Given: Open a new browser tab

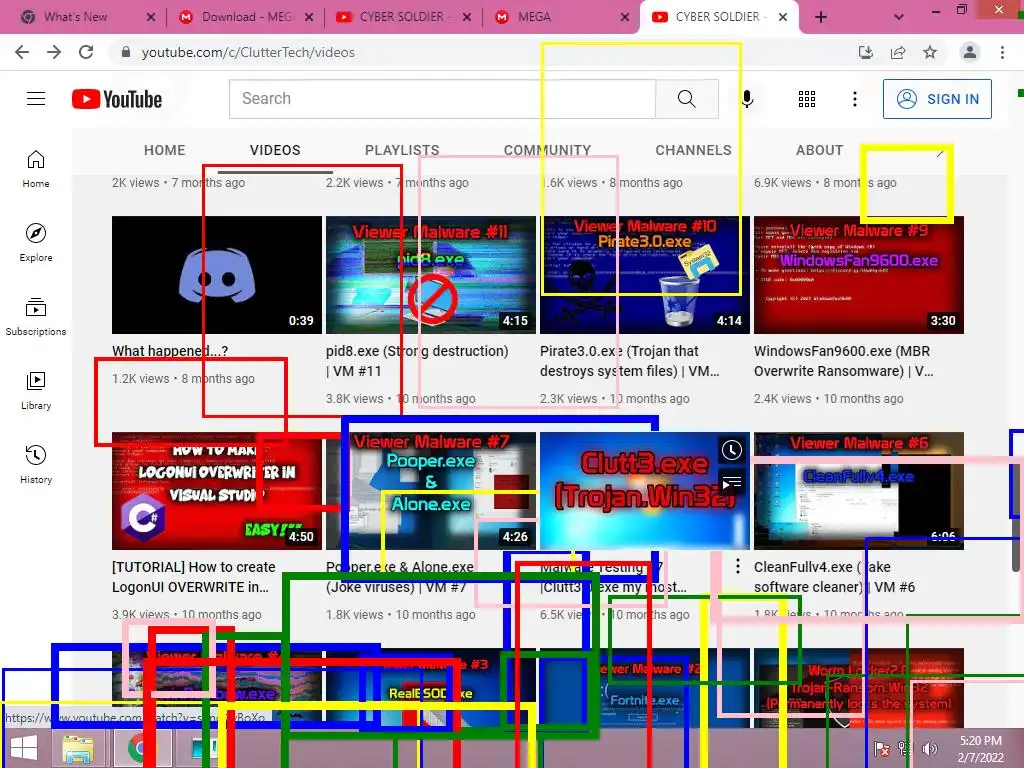Looking at the screenshot, I should (821, 17).
